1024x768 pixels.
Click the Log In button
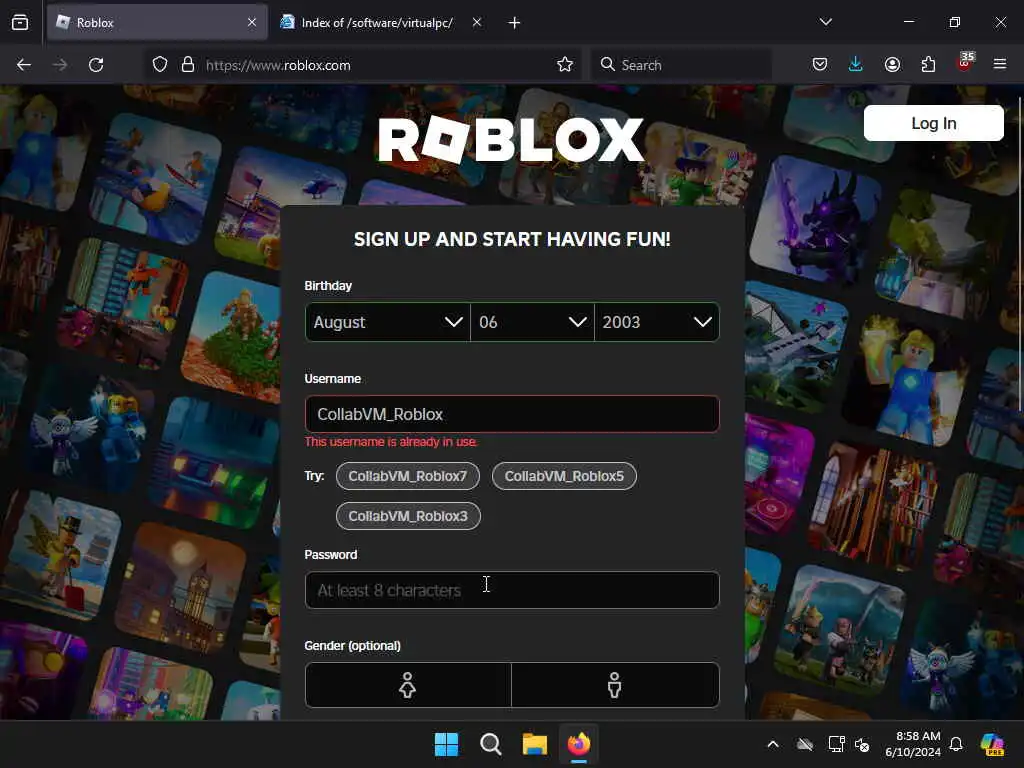[x=933, y=123]
